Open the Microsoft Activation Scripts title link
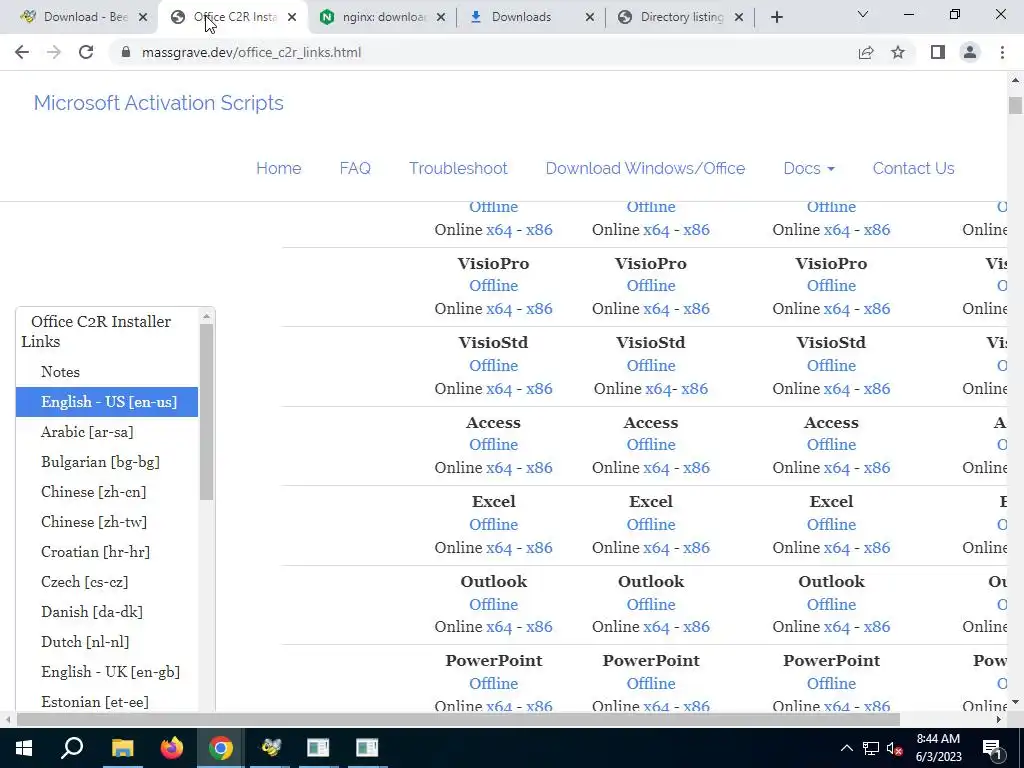Image resolution: width=1024 pixels, height=768 pixels. tap(159, 103)
